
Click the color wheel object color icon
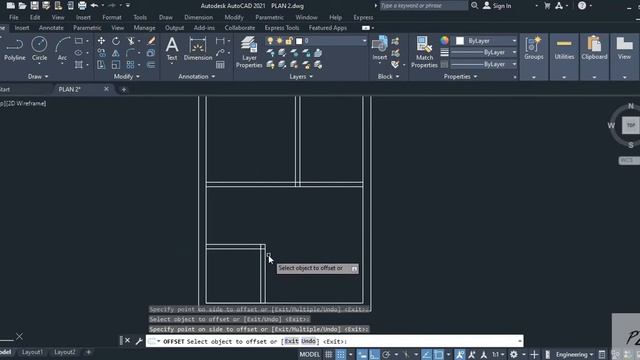[x=444, y=40]
